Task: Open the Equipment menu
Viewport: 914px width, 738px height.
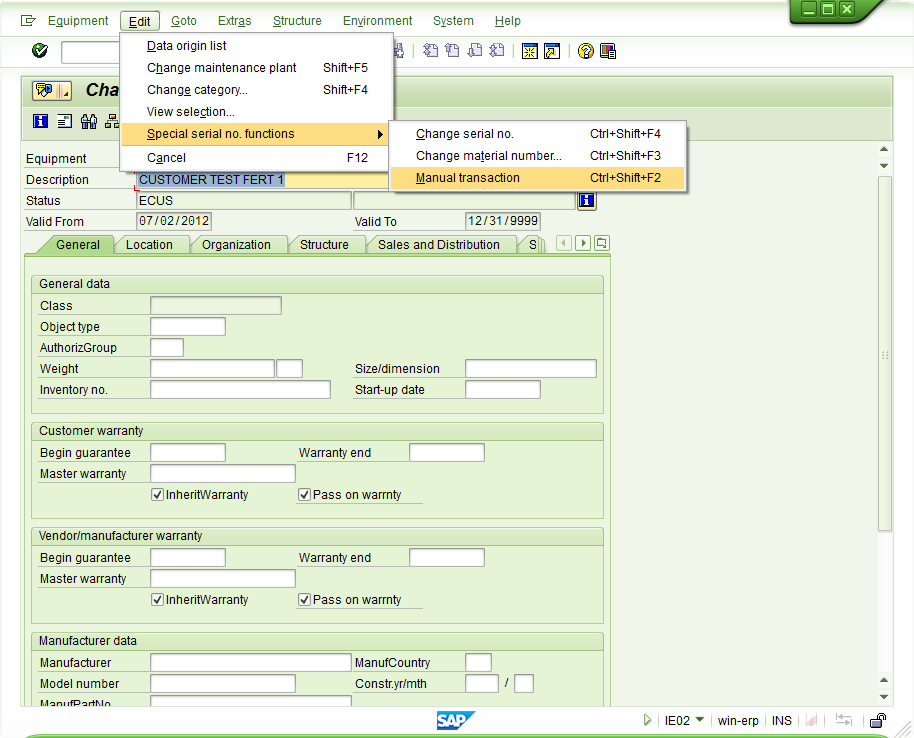Action: tap(78, 21)
